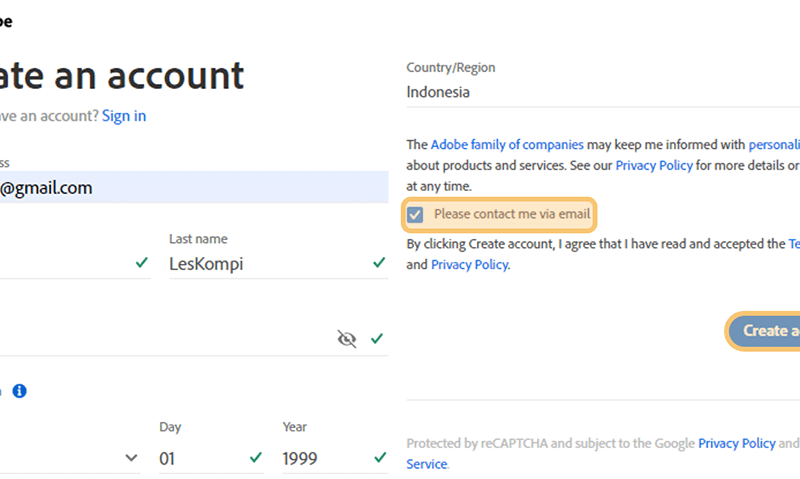Click the green checkmark beside the Day field
This screenshot has height=479, width=800.
[256, 458]
